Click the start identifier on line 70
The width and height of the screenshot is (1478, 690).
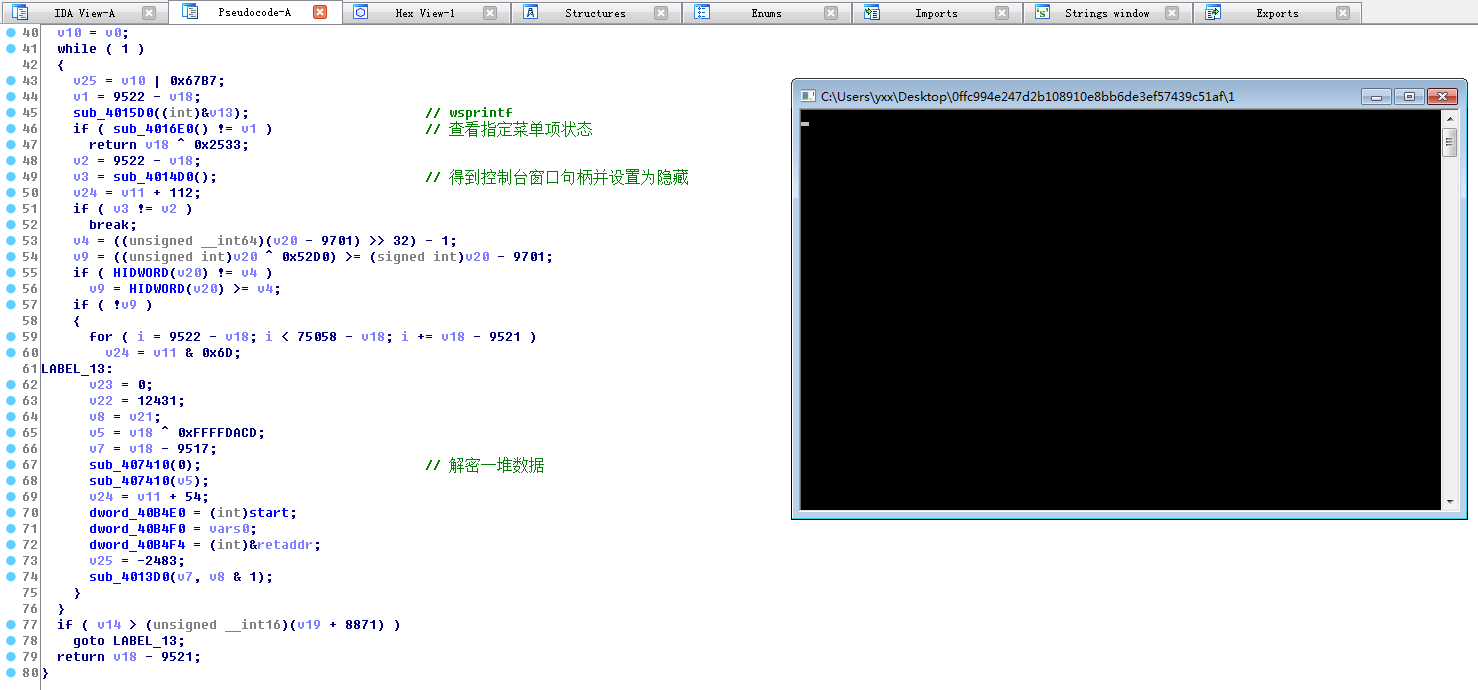pos(269,512)
